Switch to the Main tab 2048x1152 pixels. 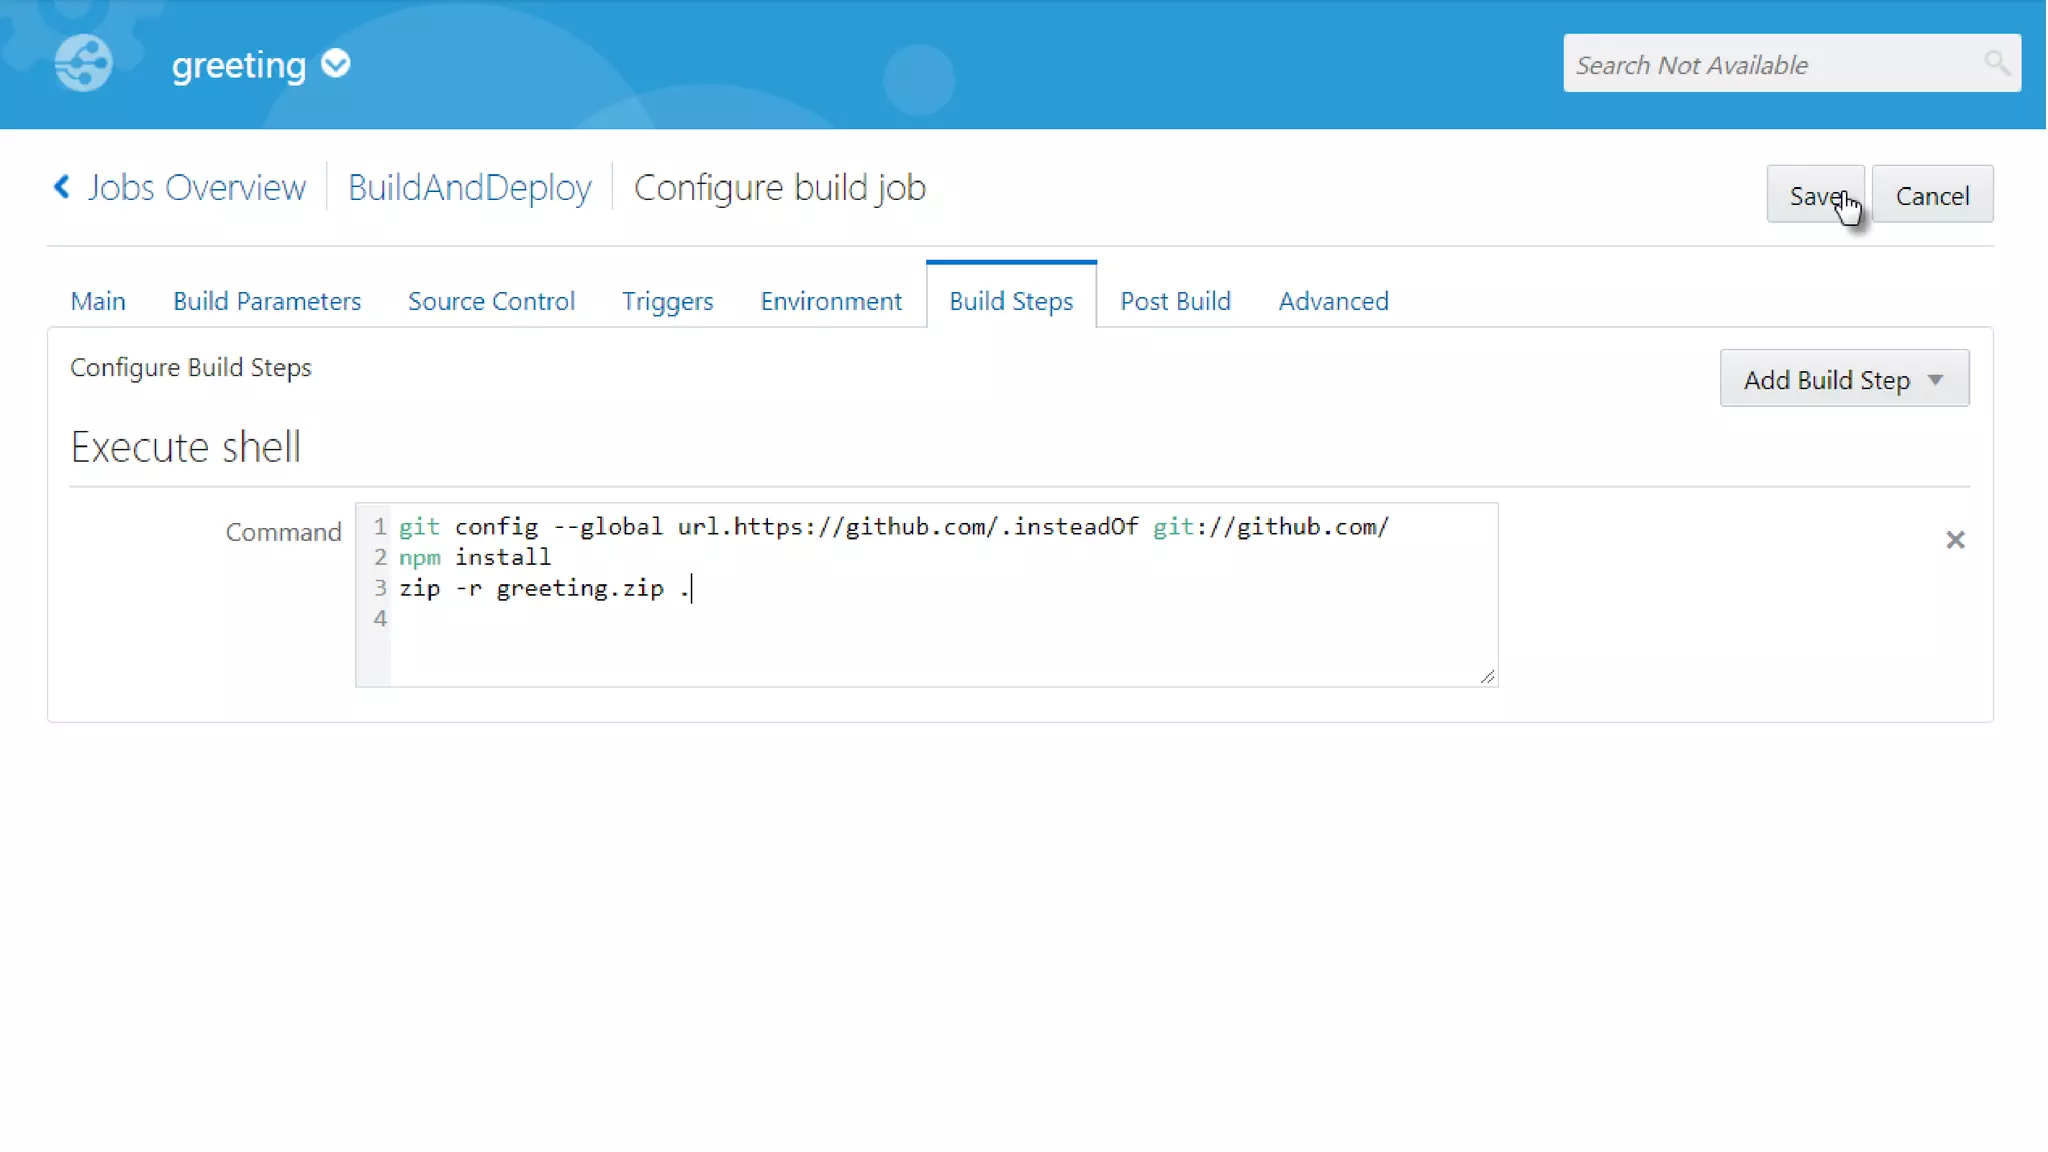(98, 301)
